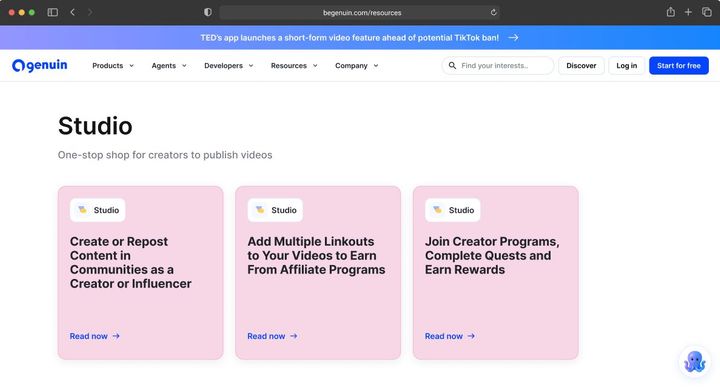720x390 pixels.
Task: Go back with the browser back arrow
Action: 73,12
